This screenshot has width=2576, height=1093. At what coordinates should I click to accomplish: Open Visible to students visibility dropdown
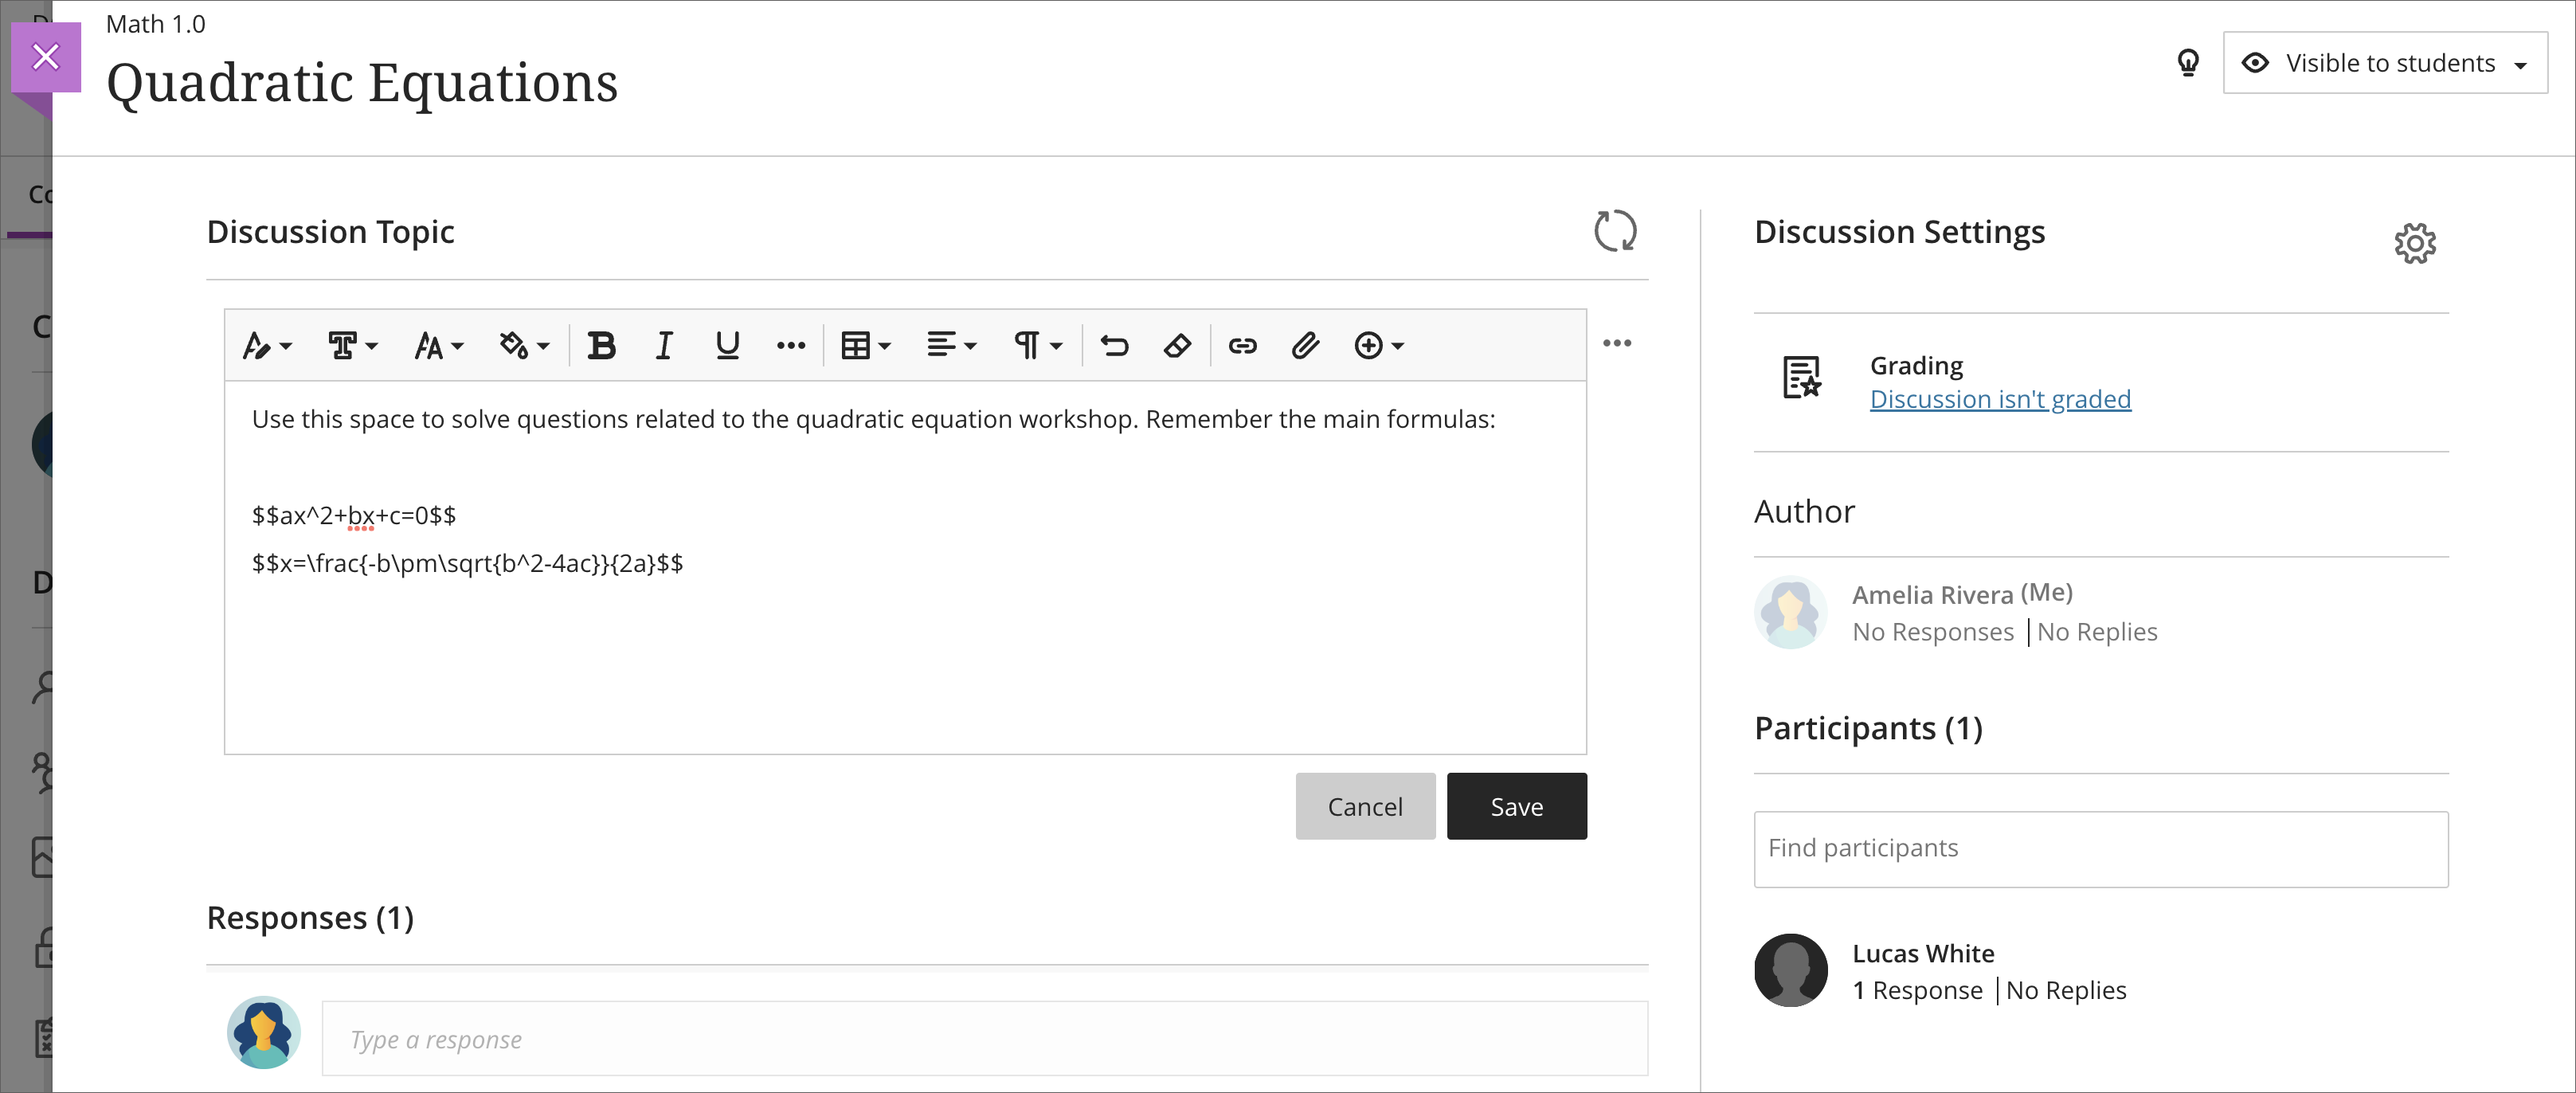(2384, 63)
